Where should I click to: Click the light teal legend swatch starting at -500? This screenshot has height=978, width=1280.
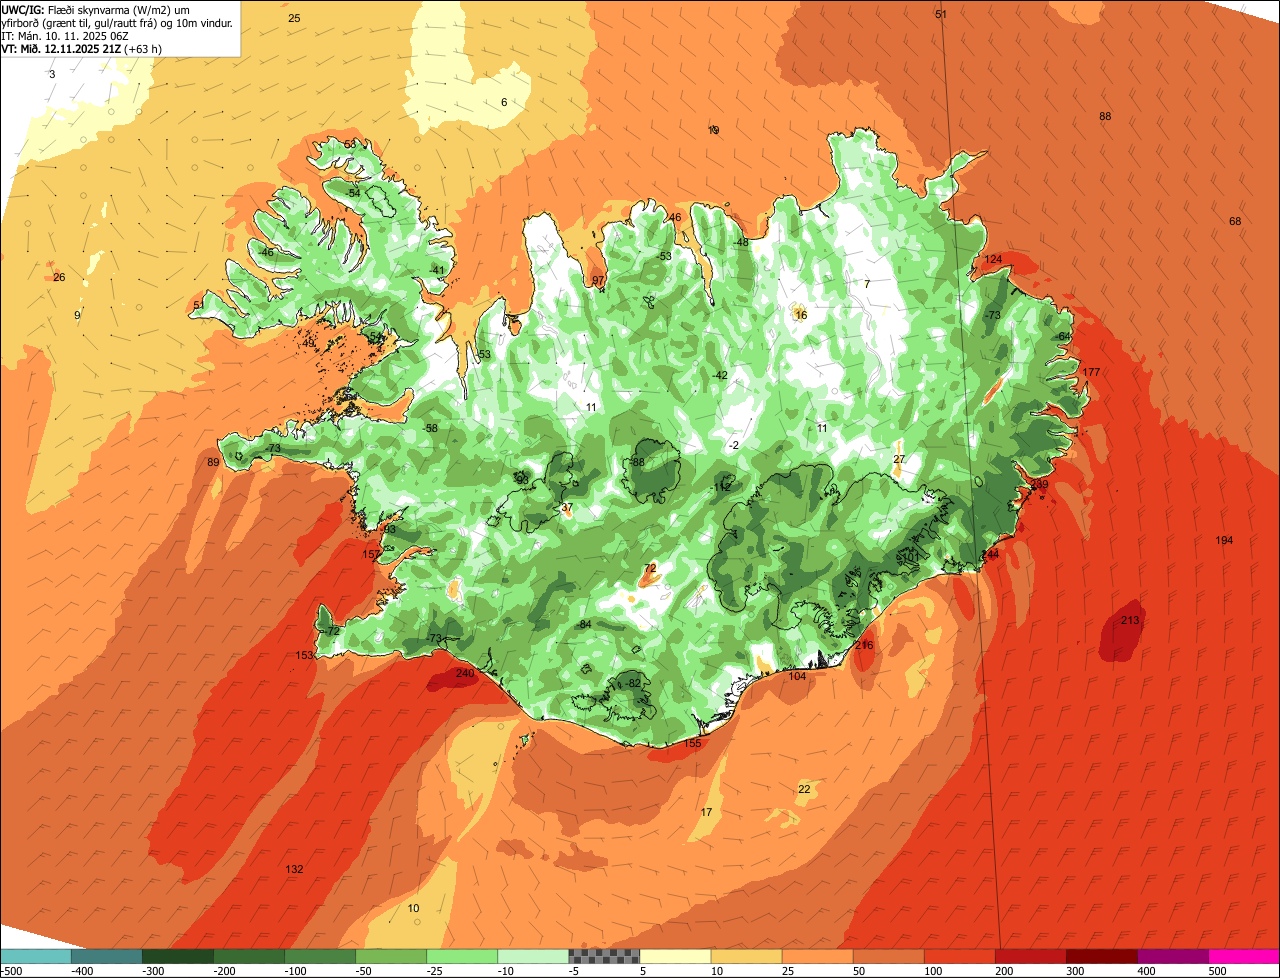click(x=35, y=956)
